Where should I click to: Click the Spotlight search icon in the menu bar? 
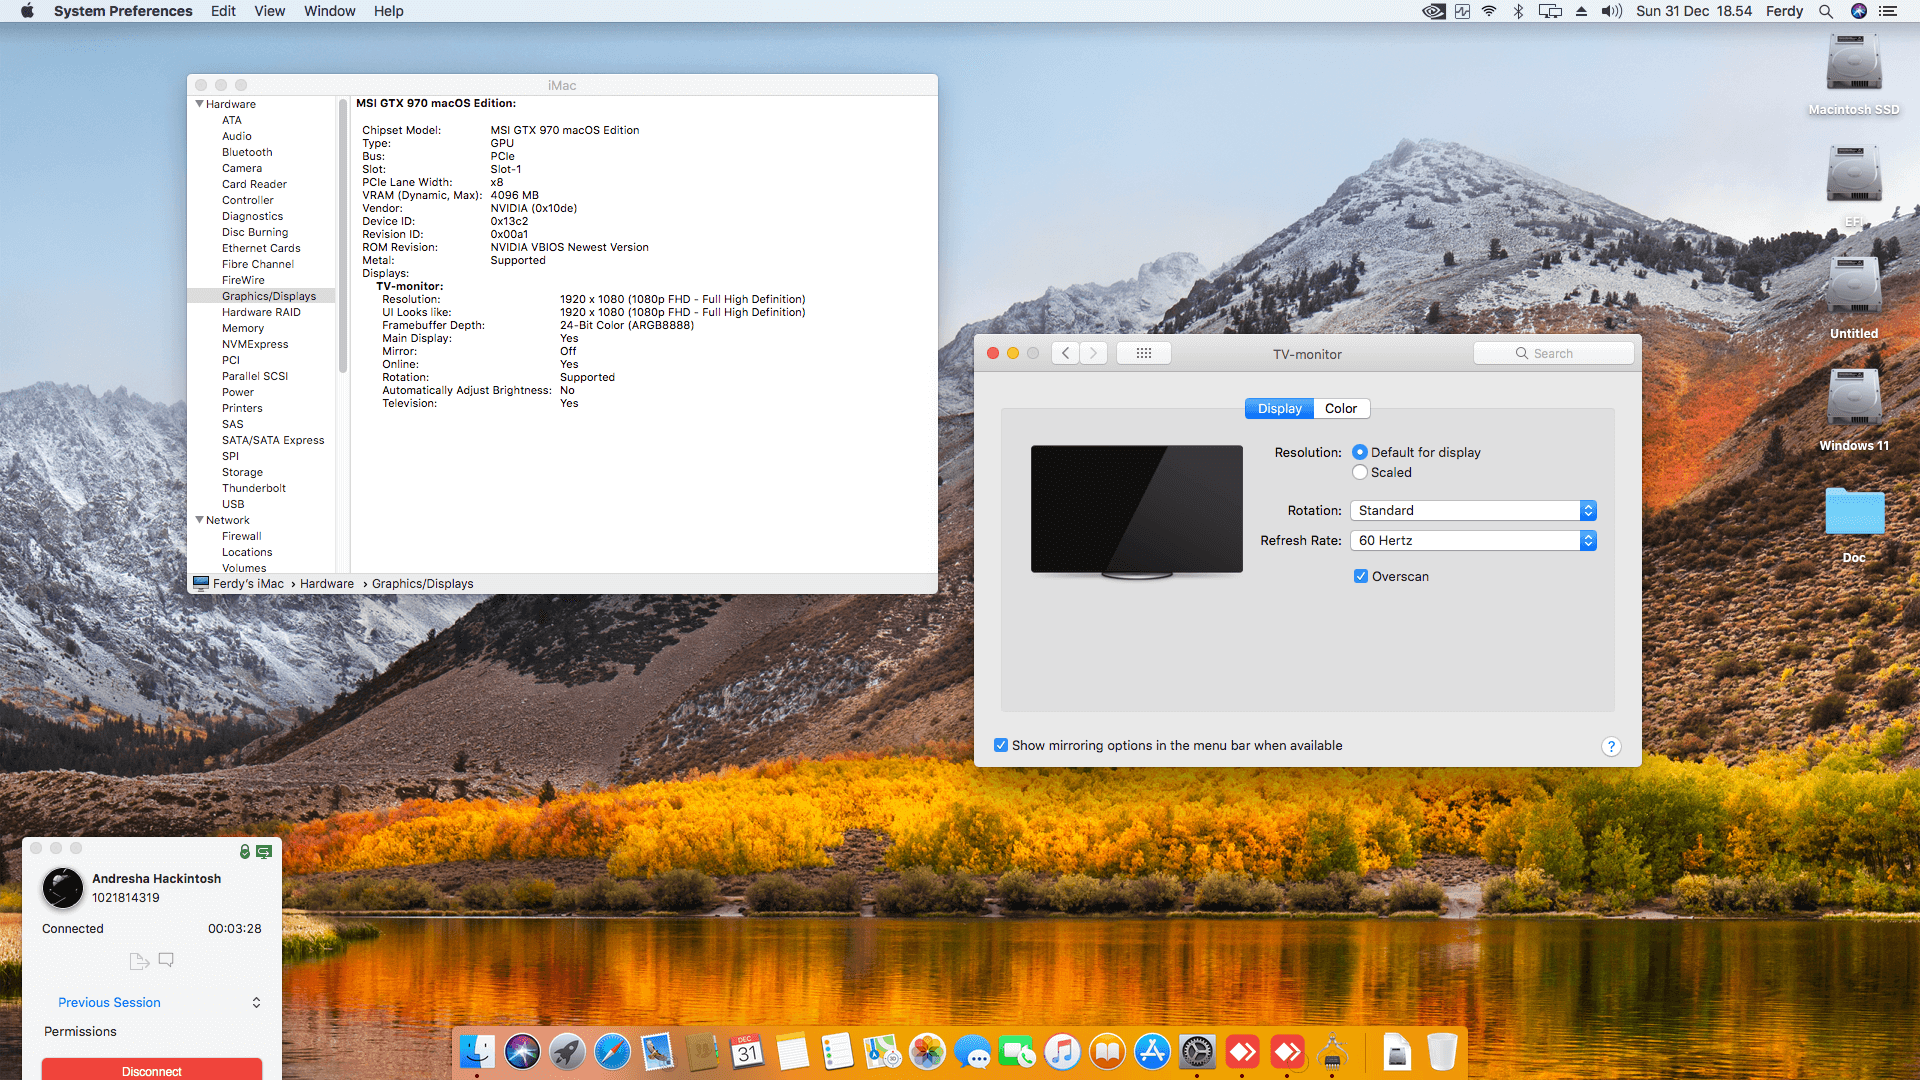point(1826,11)
